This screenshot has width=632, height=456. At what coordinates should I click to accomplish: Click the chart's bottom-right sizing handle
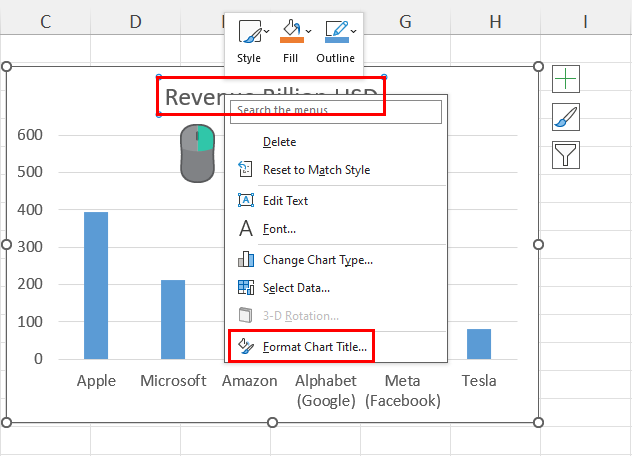point(538,422)
